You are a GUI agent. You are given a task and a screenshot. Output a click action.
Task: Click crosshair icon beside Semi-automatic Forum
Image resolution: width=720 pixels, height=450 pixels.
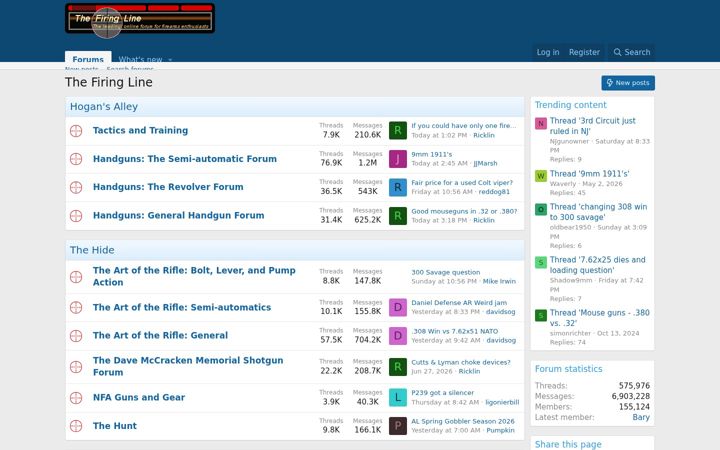pos(76,159)
